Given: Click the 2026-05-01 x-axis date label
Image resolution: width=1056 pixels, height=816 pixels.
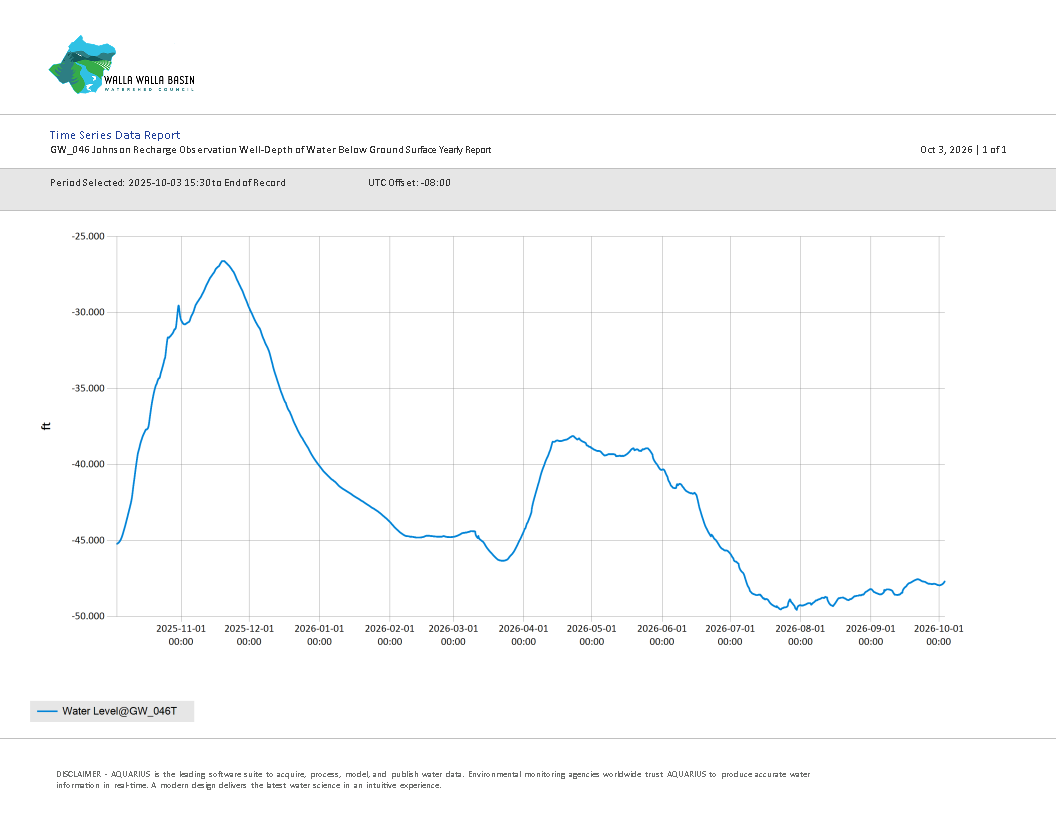Looking at the screenshot, I should click(x=592, y=635).
